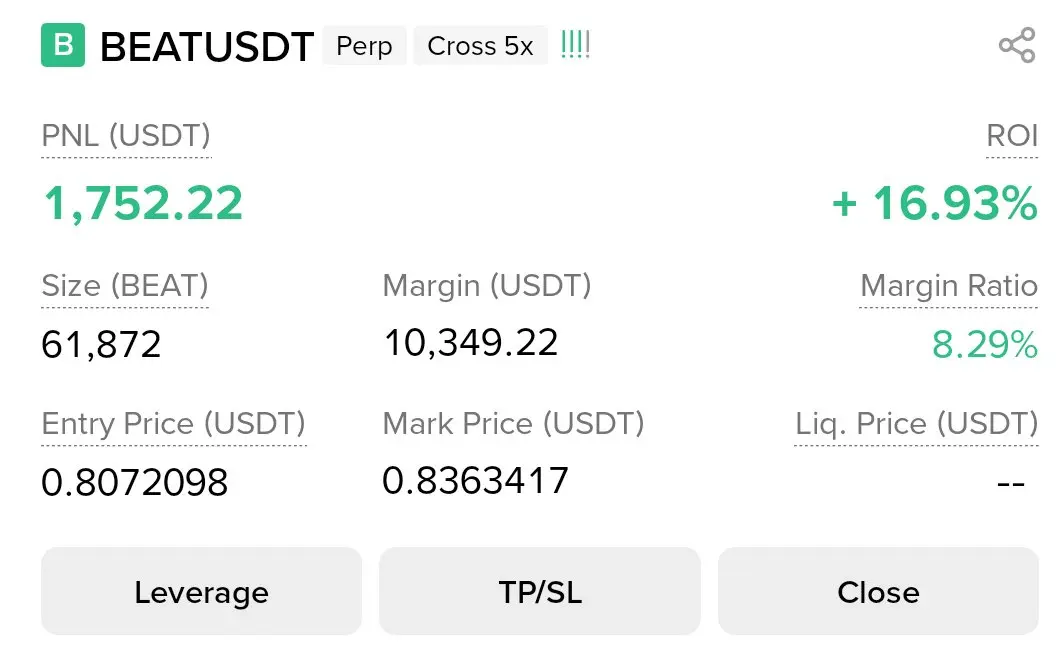The height and width of the screenshot is (667, 1063).
Task: Click the green signal bars indicator
Action: (x=575, y=45)
